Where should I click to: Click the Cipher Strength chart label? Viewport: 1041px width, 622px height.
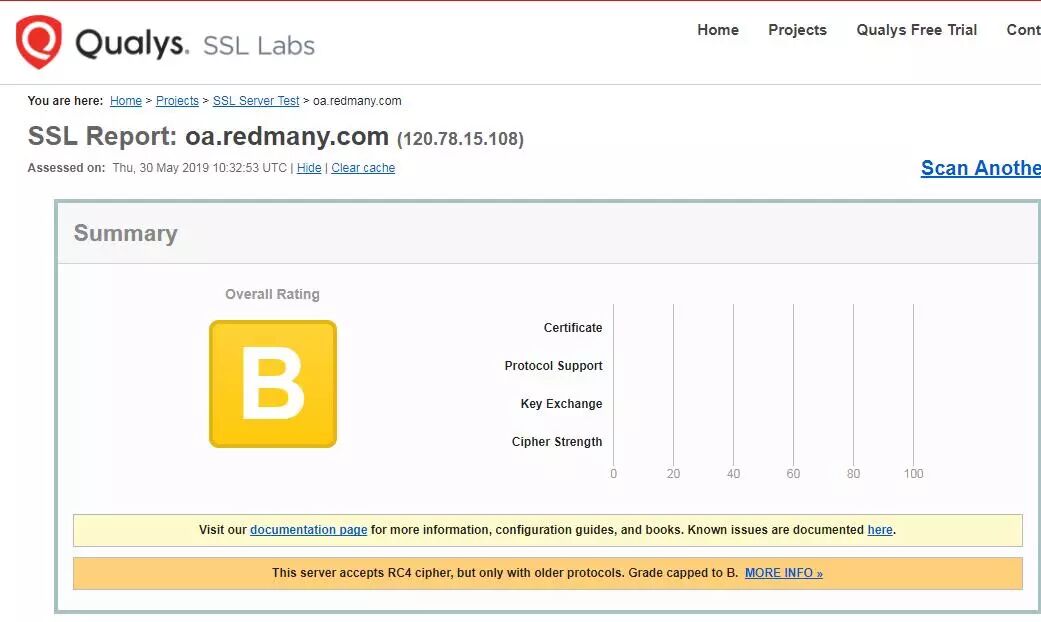556,441
